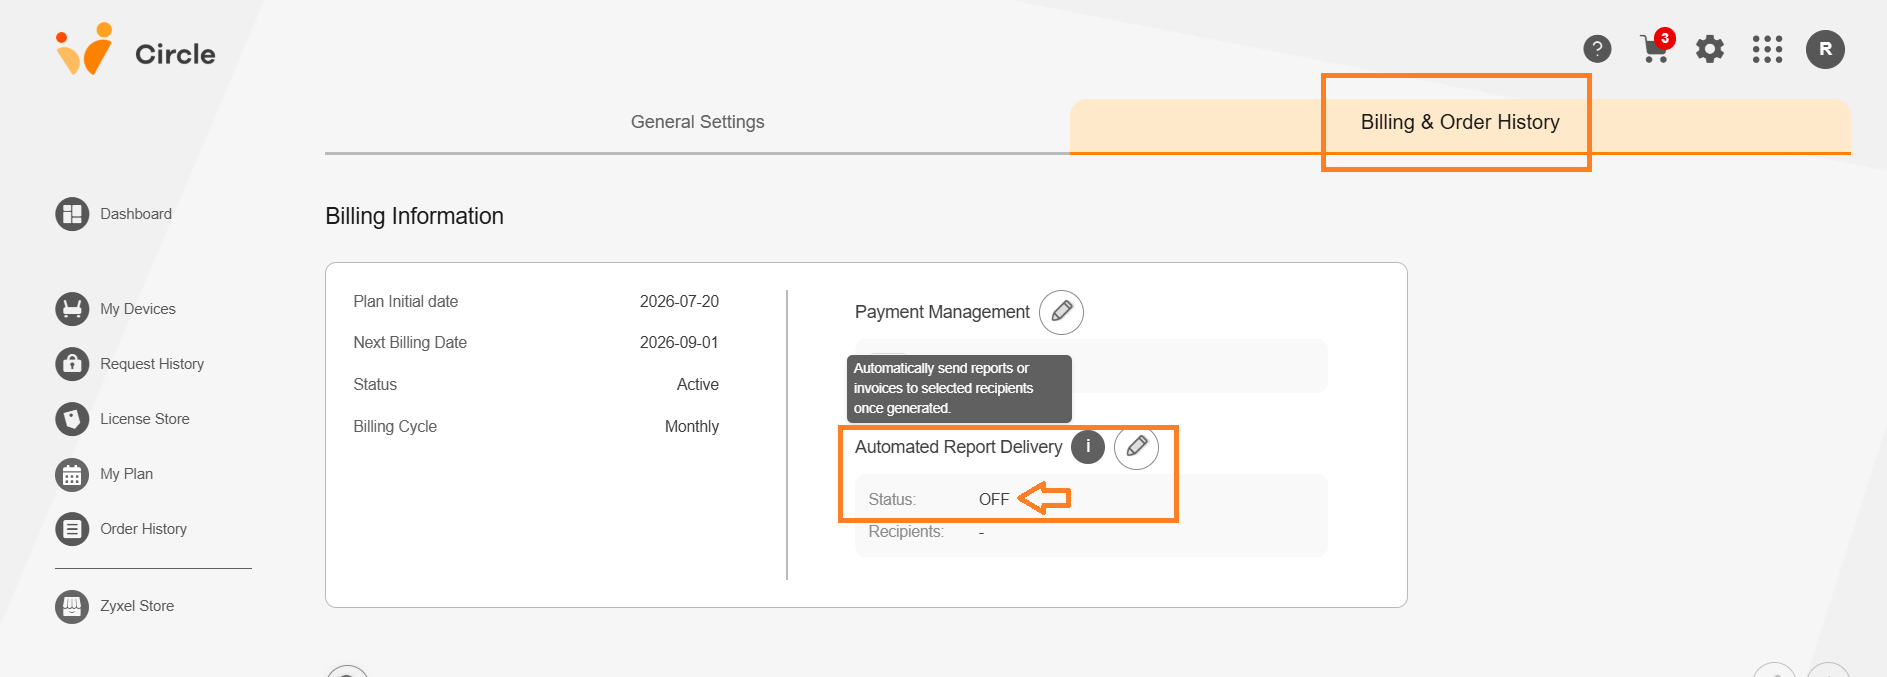
Task: Click the Payment Management heading
Action: tap(942, 312)
